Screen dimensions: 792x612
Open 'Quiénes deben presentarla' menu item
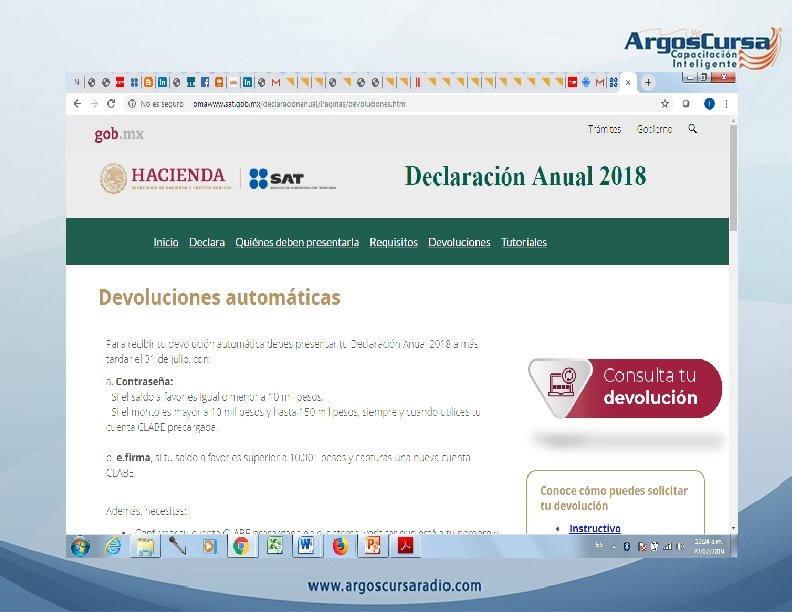(297, 242)
